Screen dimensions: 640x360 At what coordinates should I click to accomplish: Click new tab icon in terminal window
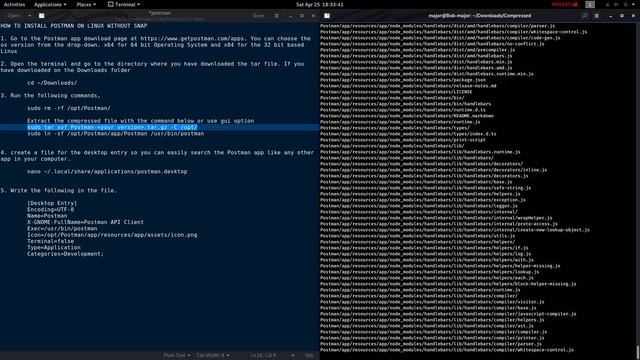tap(327, 16)
